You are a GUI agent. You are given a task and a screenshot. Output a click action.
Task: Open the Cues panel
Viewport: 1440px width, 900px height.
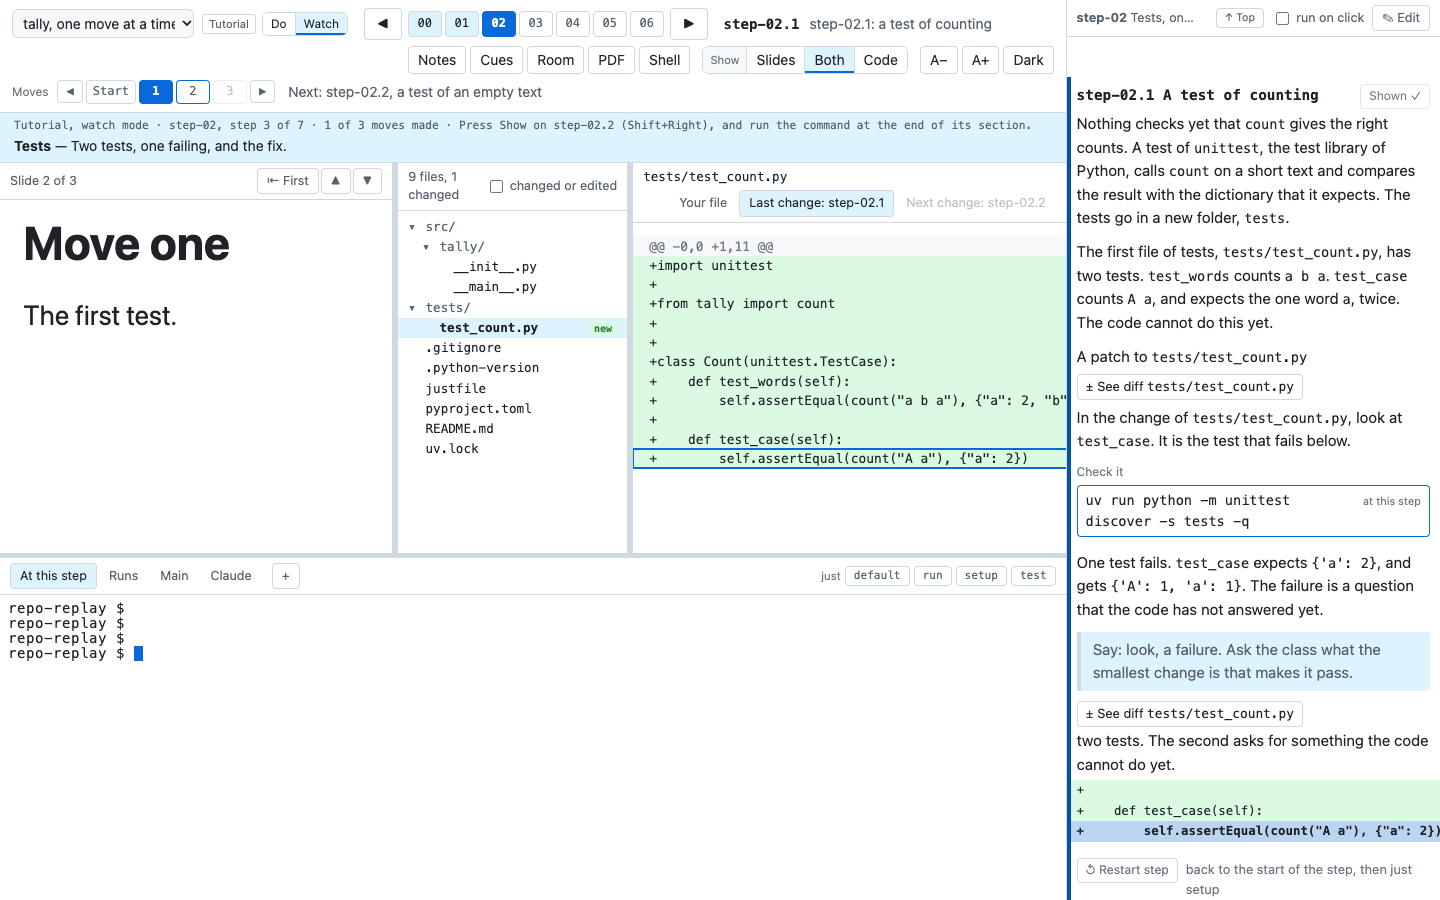[497, 60]
